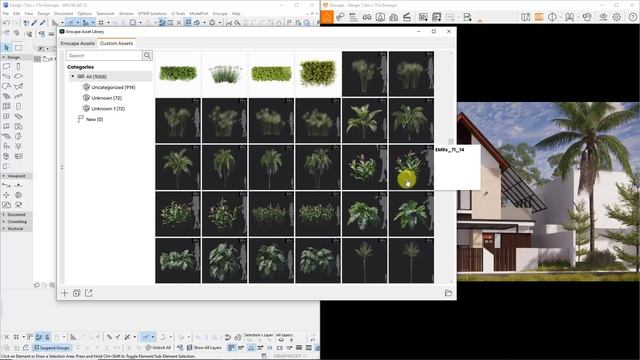Image resolution: width=640 pixels, height=360 pixels.
Task: Click the eyedropper pick-up parameters icon
Action: (35, 23)
